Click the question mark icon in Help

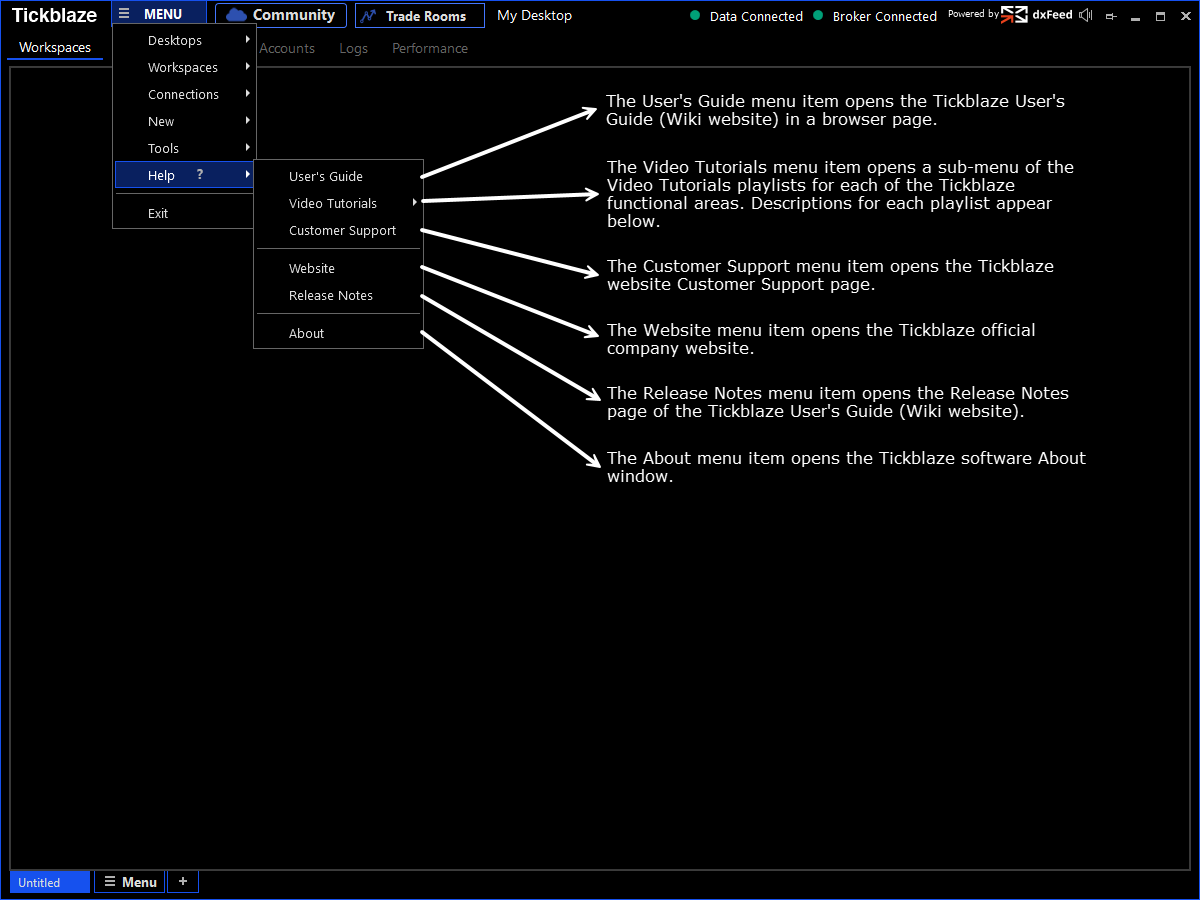(x=200, y=175)
